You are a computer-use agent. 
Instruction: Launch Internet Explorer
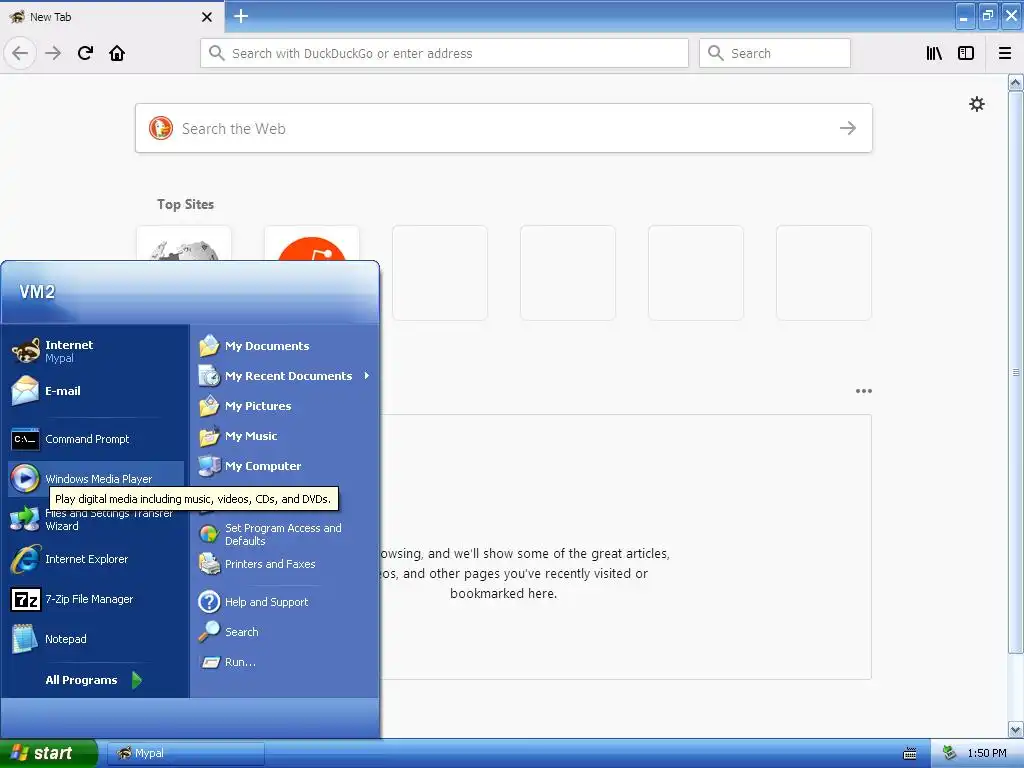[x=95, y=559]
